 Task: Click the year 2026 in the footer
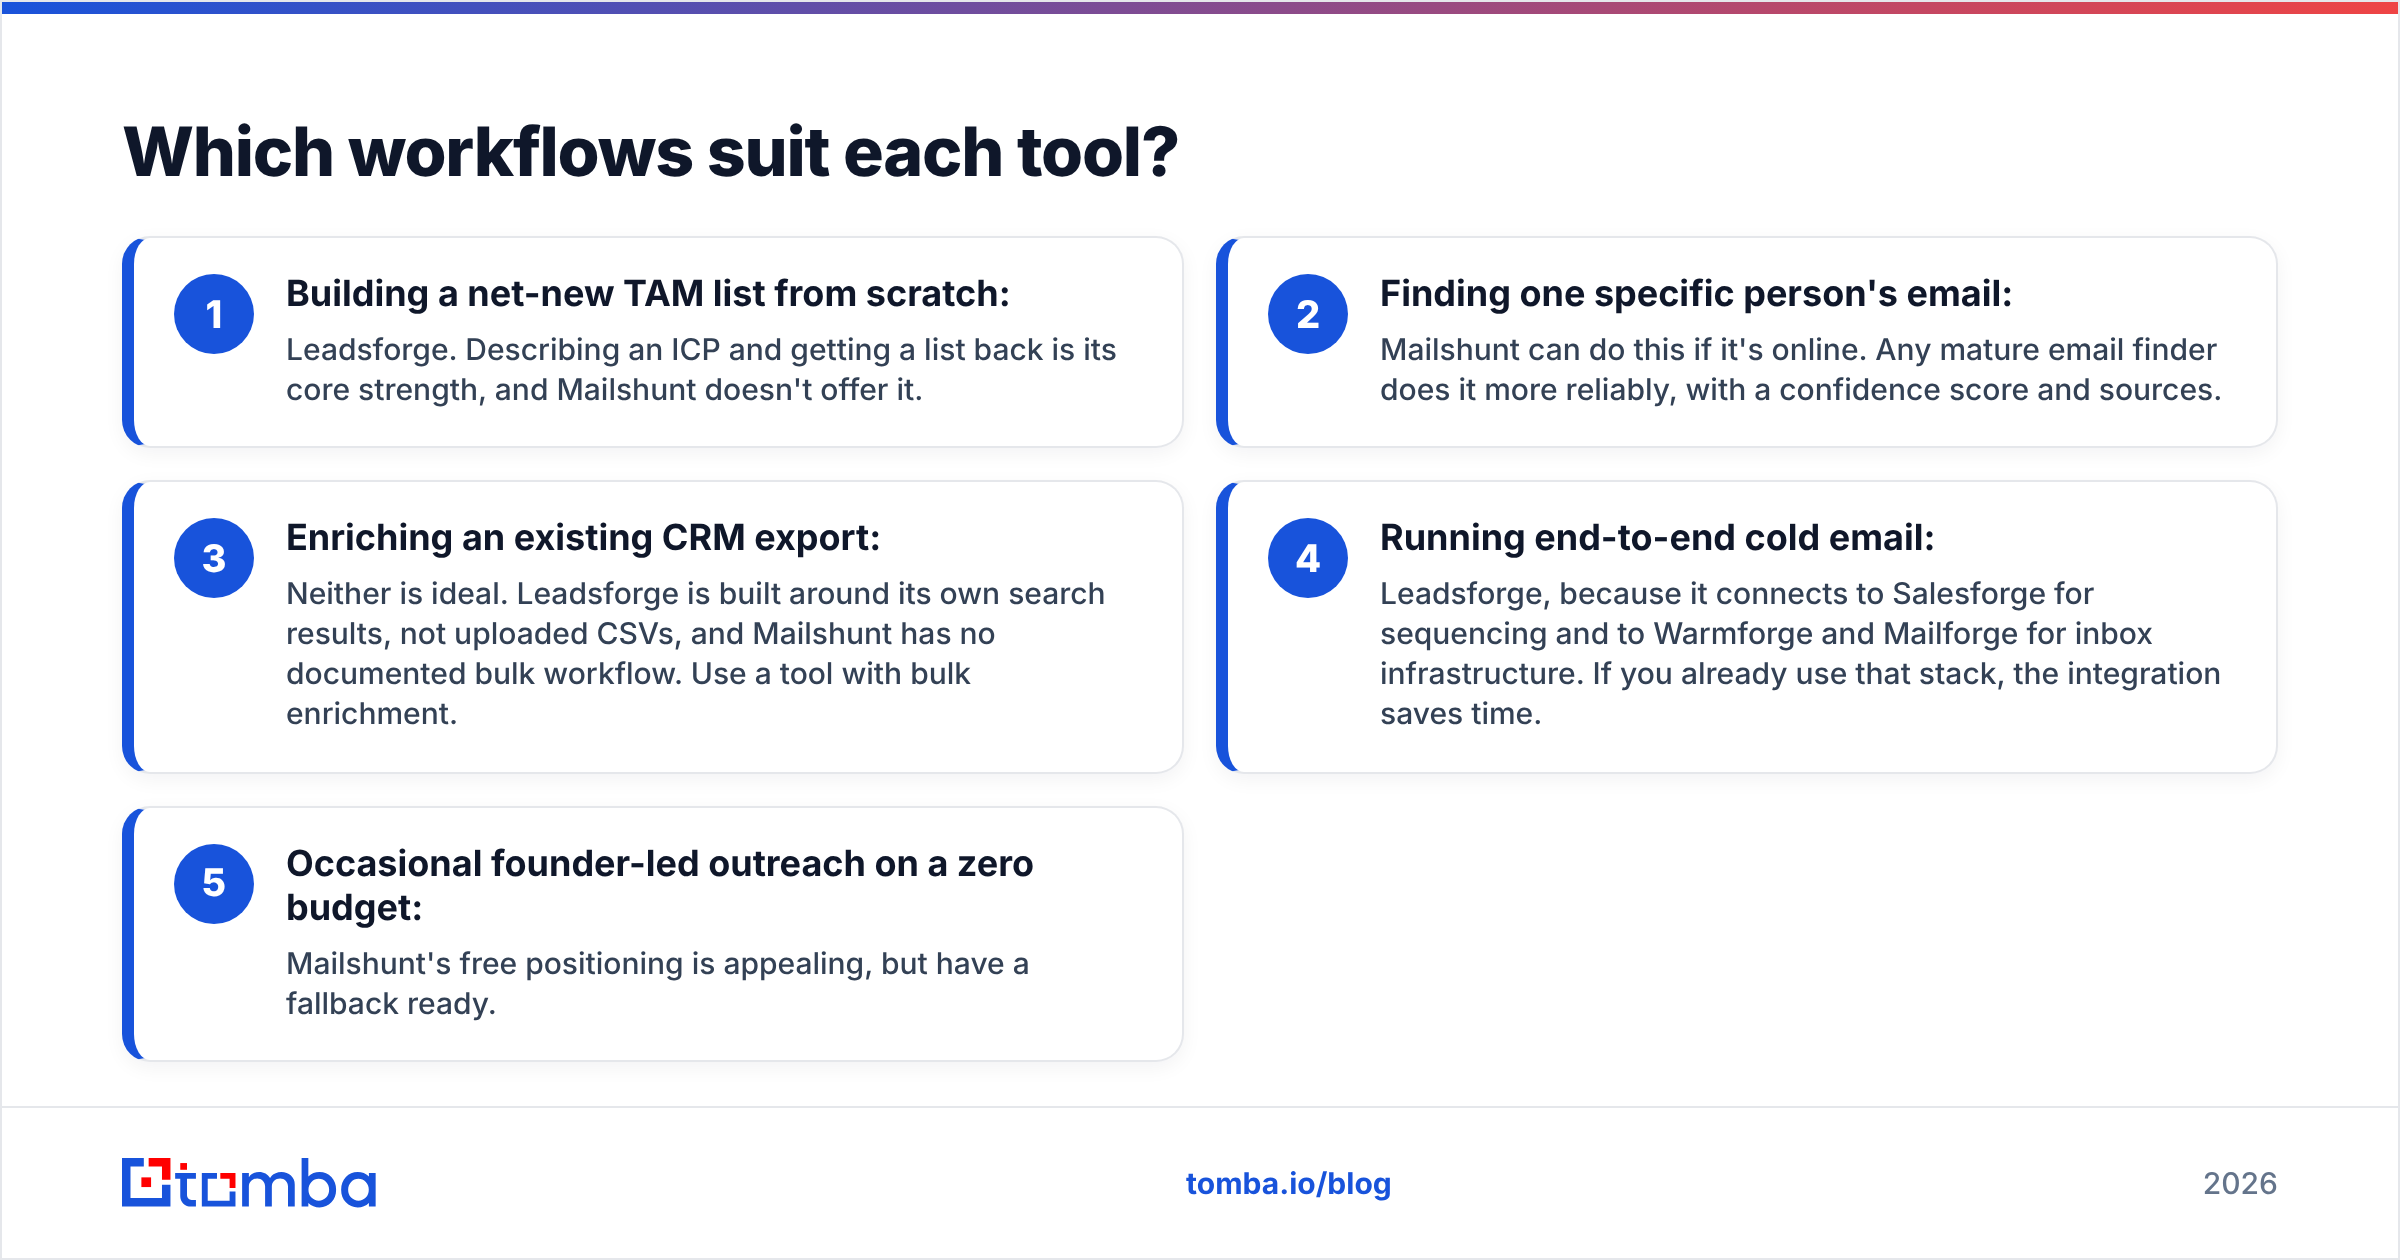click(2240, 1184)
